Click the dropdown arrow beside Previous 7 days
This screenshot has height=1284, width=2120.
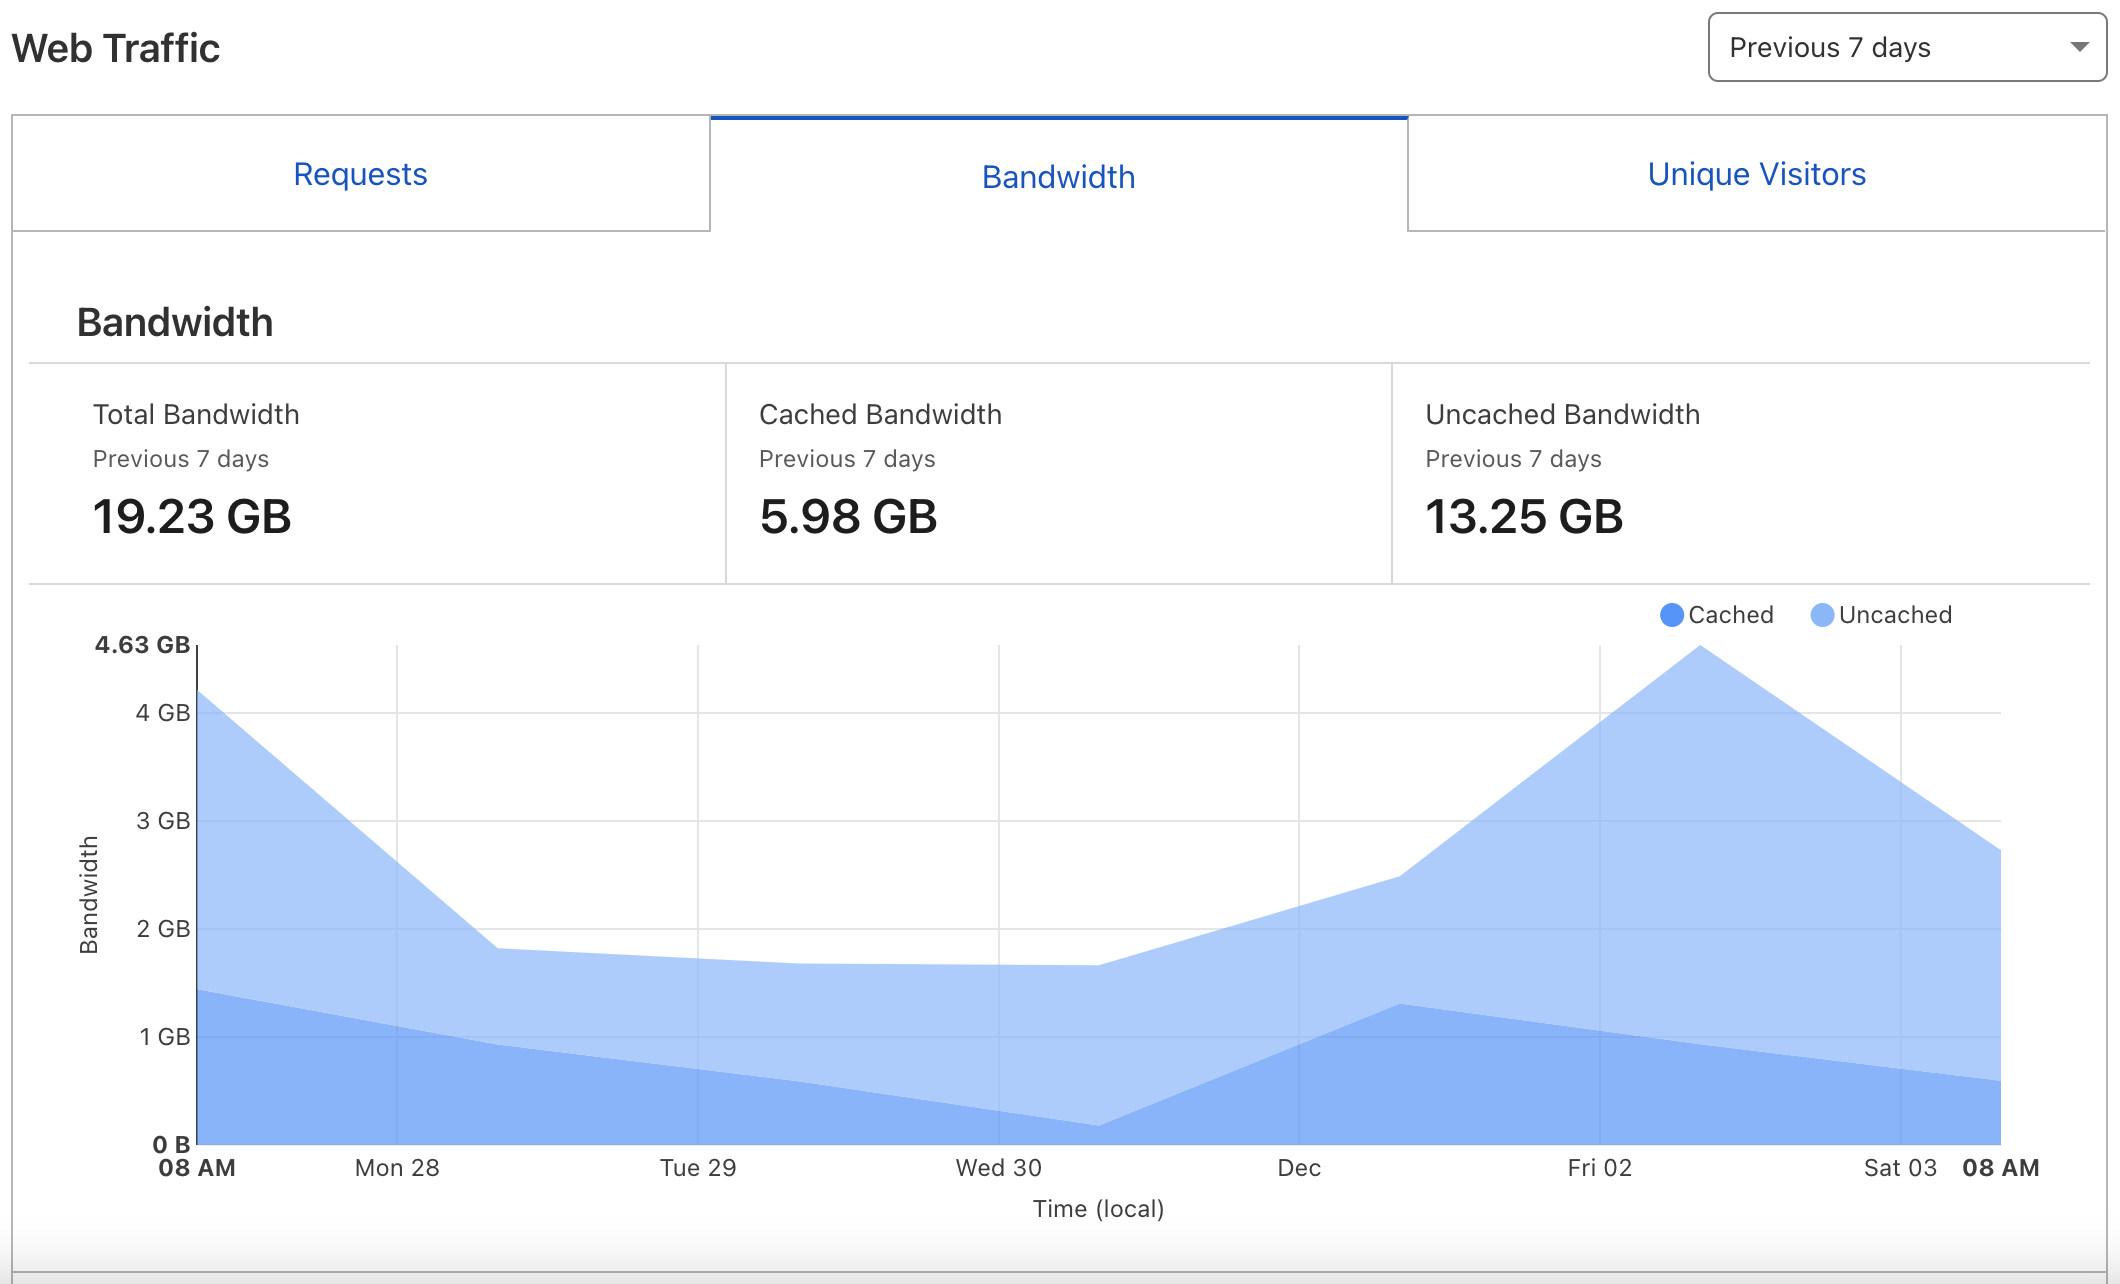pos(2079,47)
